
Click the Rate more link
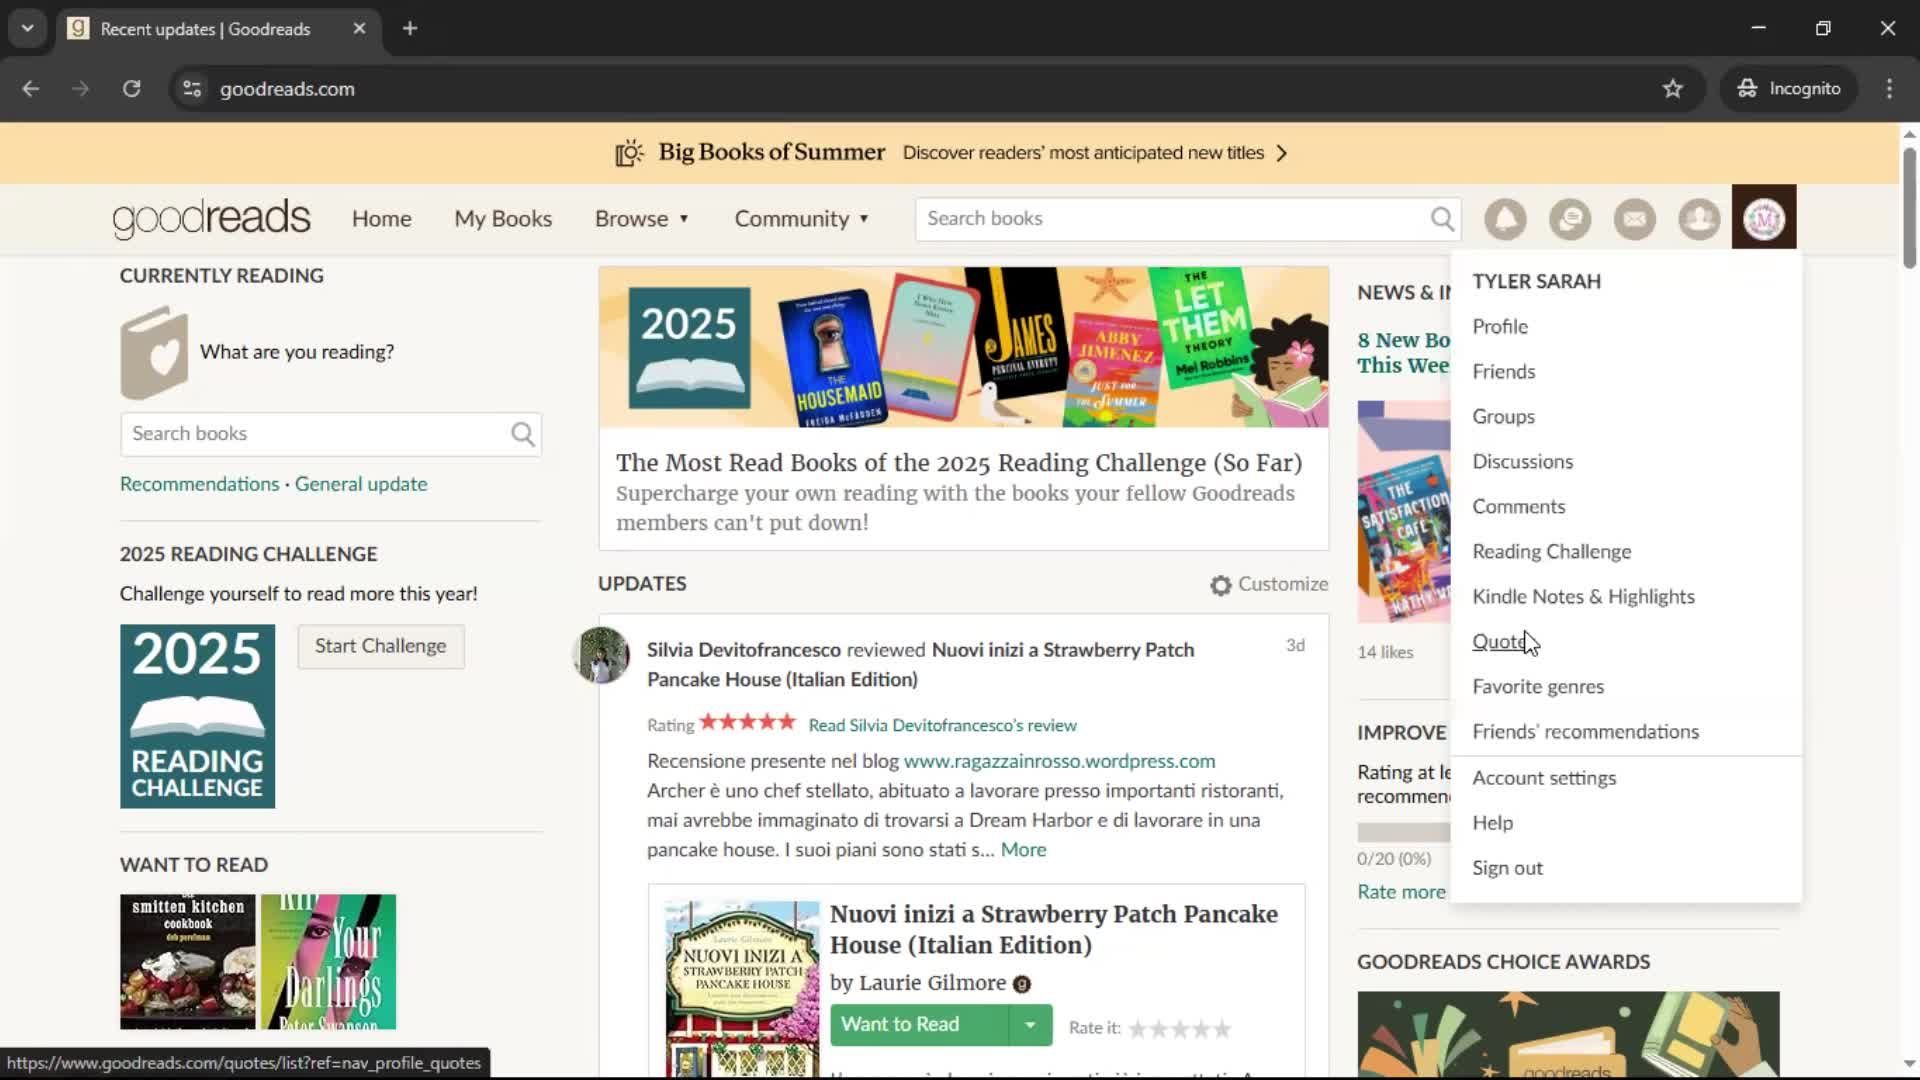pyautogui.click(x=1401, y=892)
